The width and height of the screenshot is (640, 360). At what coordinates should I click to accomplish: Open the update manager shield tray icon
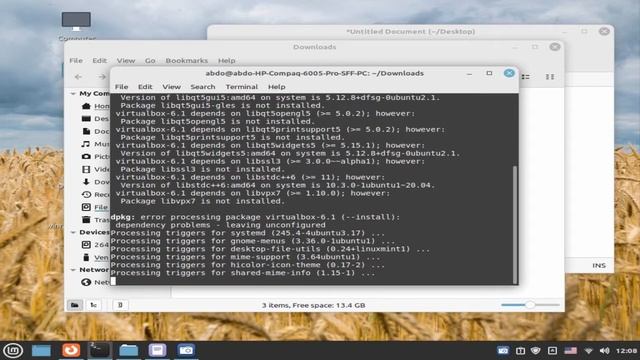point(536,351)
